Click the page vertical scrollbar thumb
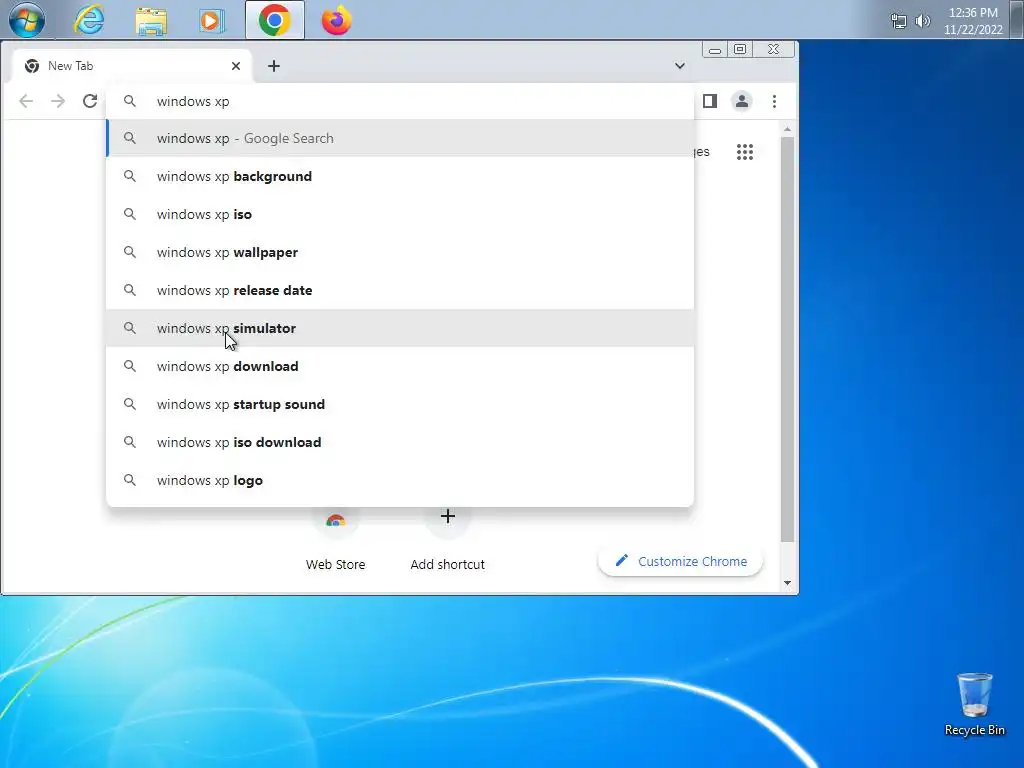This screenshot has height=768, width=1024. [x=787, y=339]
